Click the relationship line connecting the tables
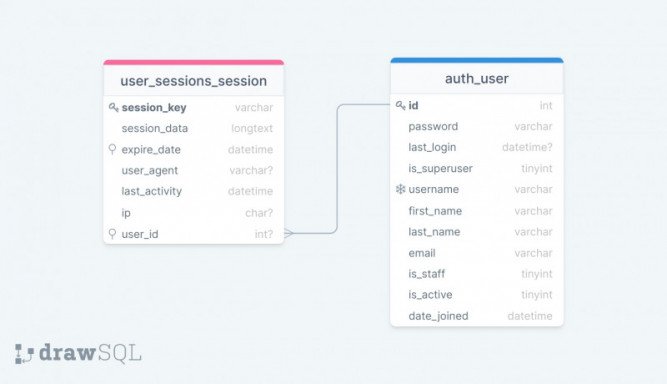The image size is (667, 384). point(337,170)
